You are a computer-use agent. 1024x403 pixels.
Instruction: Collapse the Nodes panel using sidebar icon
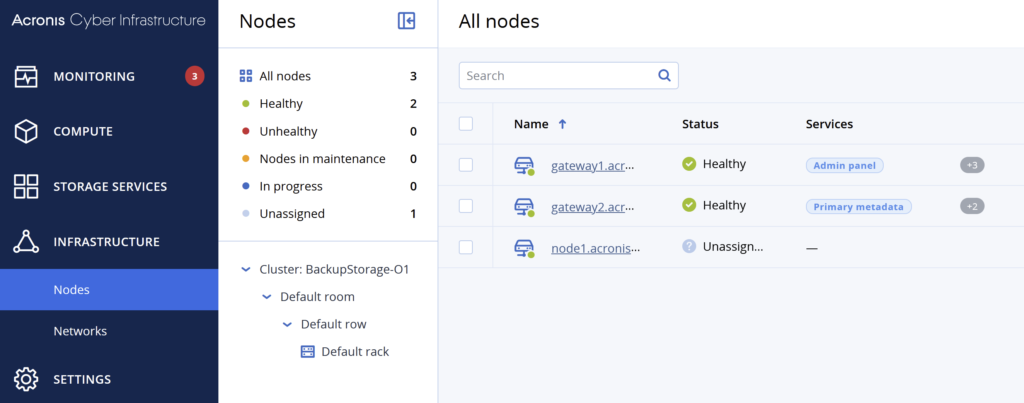(406, 21)
